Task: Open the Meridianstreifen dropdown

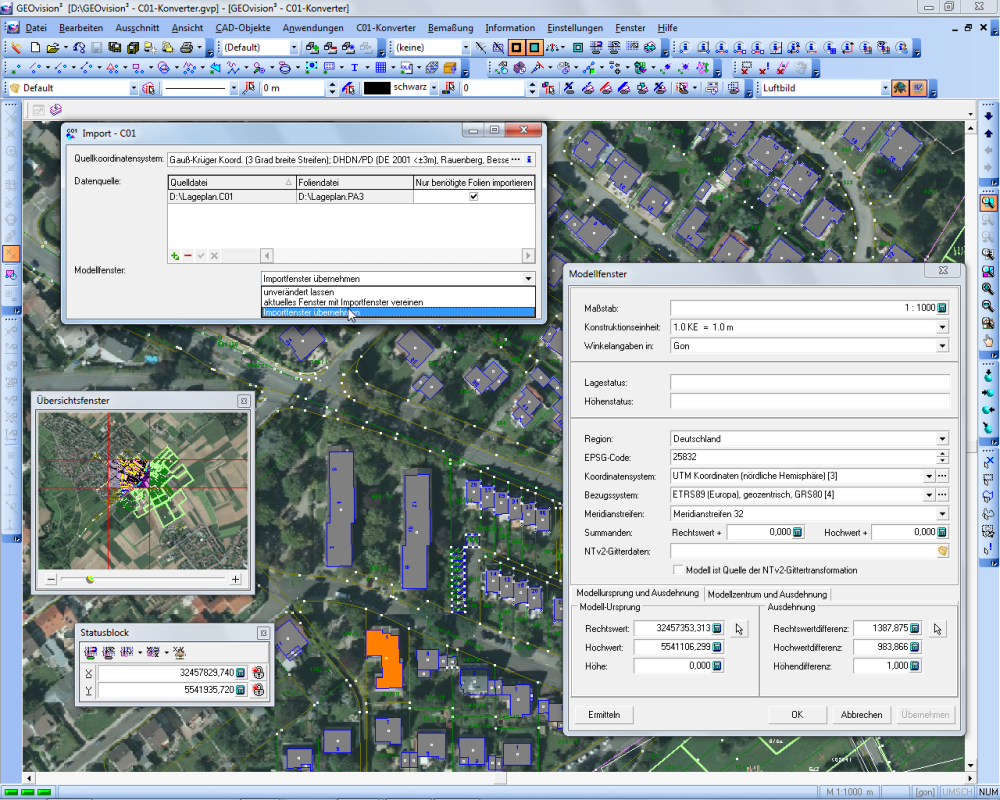Action: [x=942, y=514]
